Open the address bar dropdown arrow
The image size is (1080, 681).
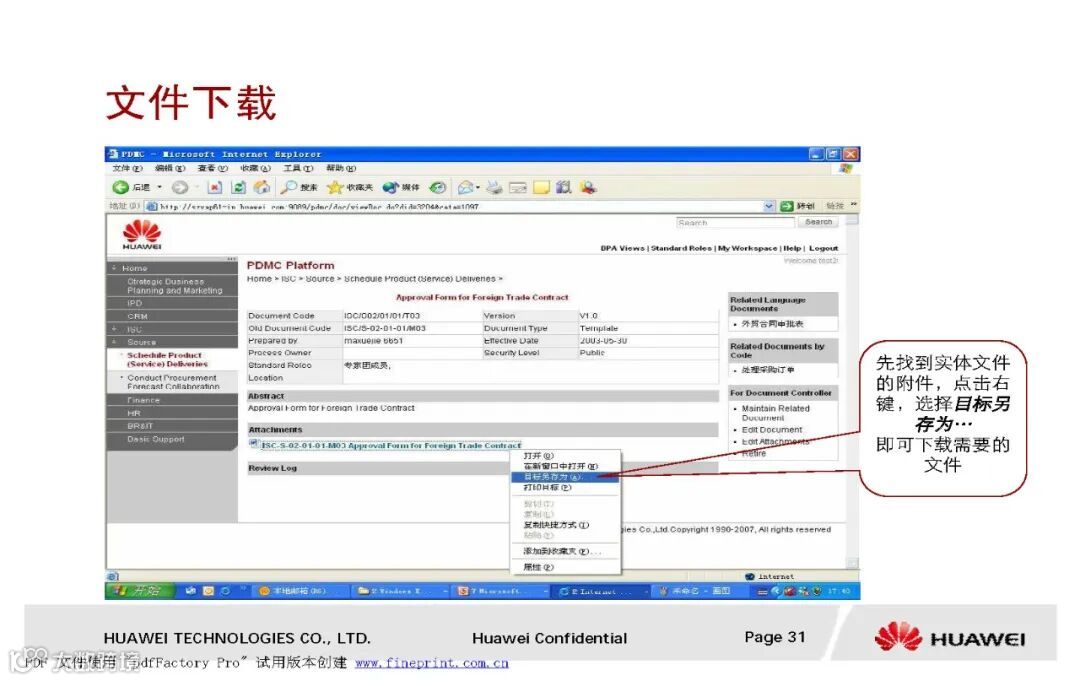(x=769, y=206)
